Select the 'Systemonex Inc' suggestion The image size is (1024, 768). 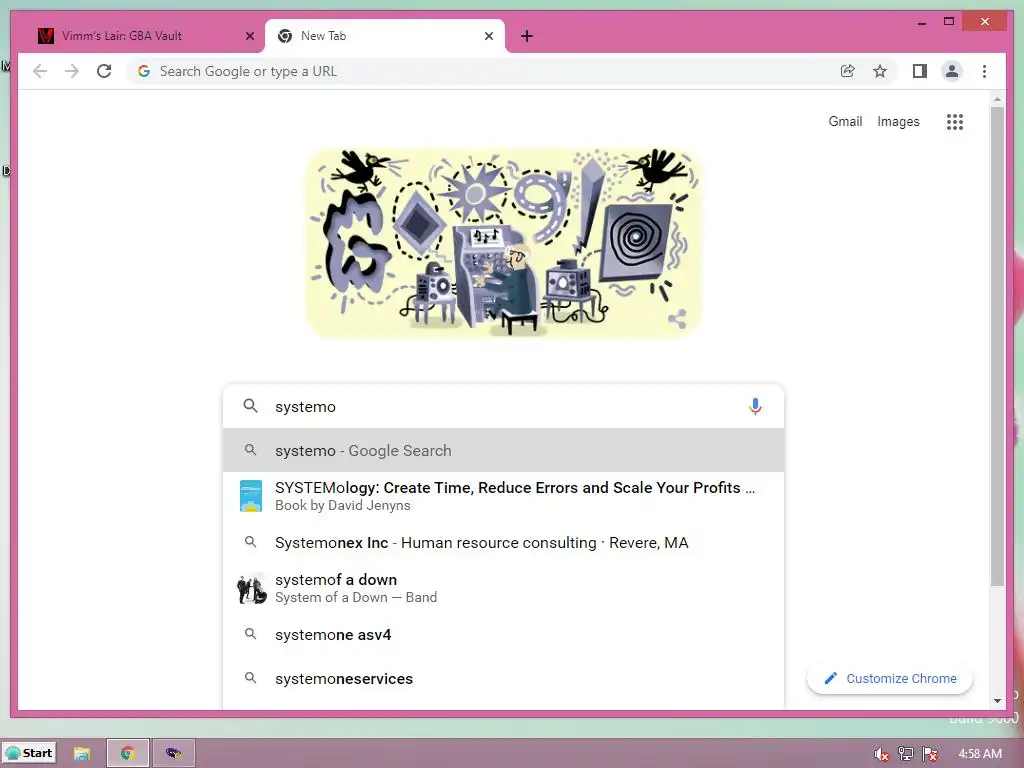click(503, 543)
